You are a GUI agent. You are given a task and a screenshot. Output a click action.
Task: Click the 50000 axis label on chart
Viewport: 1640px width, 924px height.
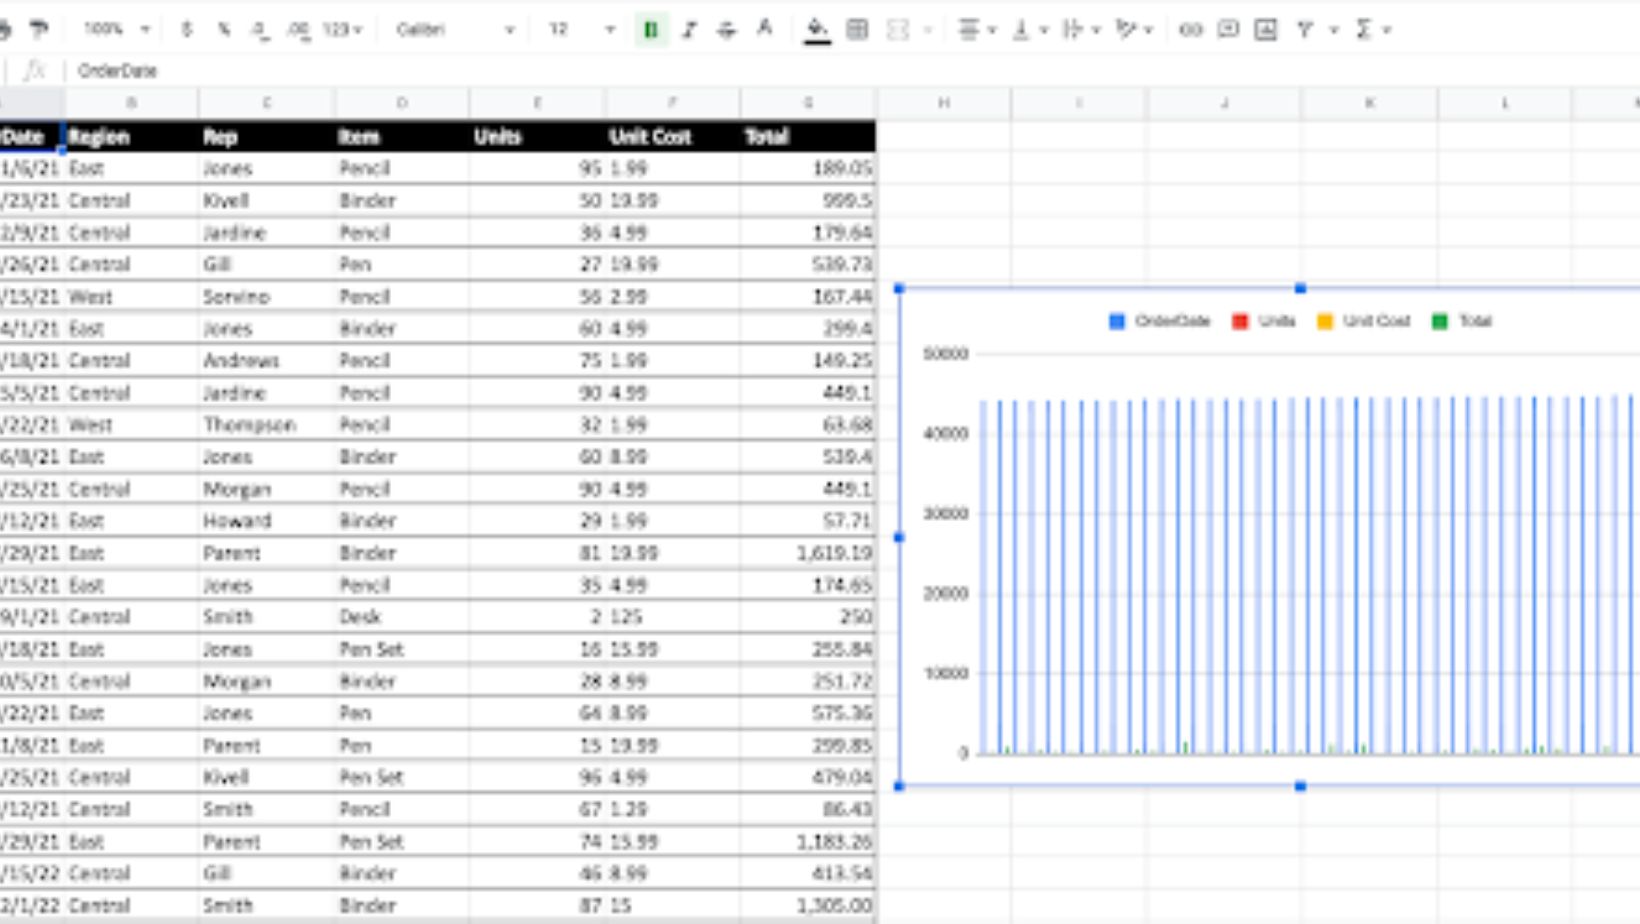click(x=945, y=354)
